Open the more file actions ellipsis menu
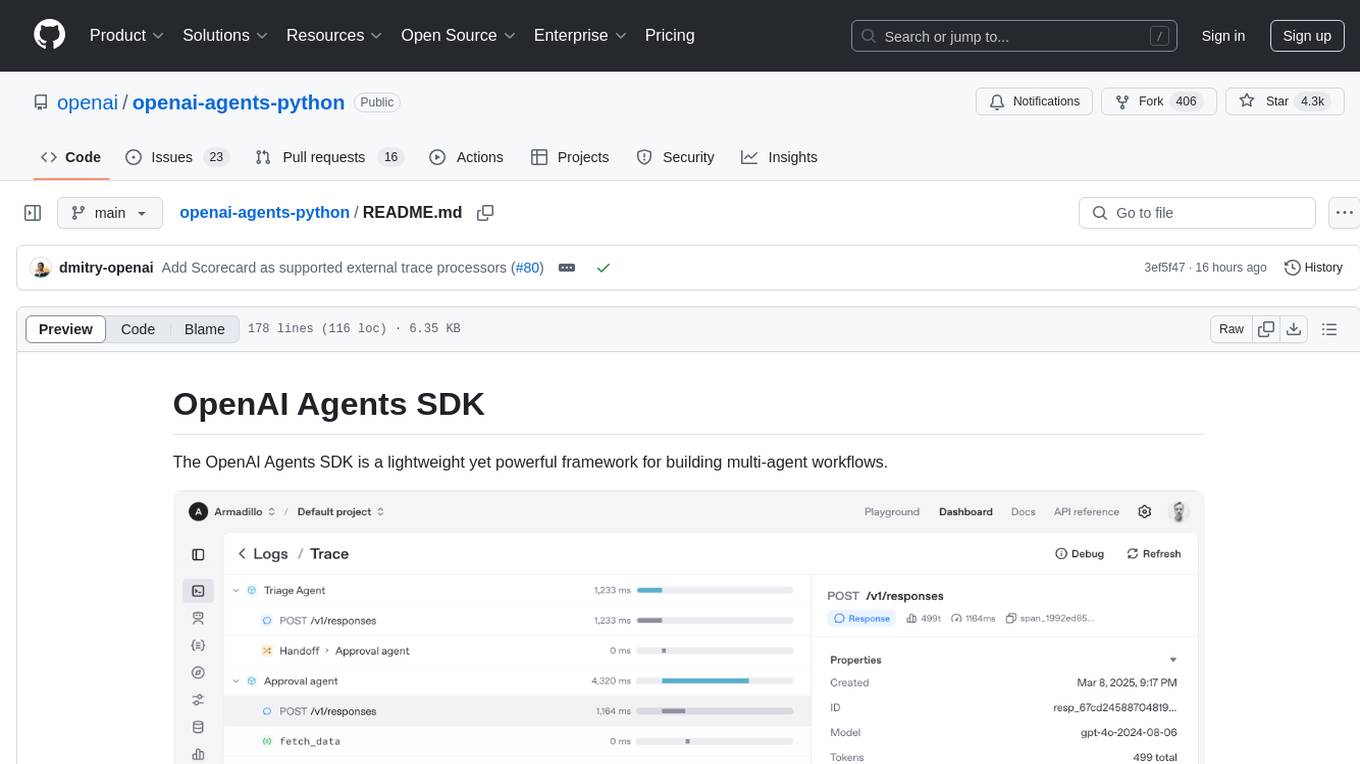The image size is (1360, 764). 1345,213
